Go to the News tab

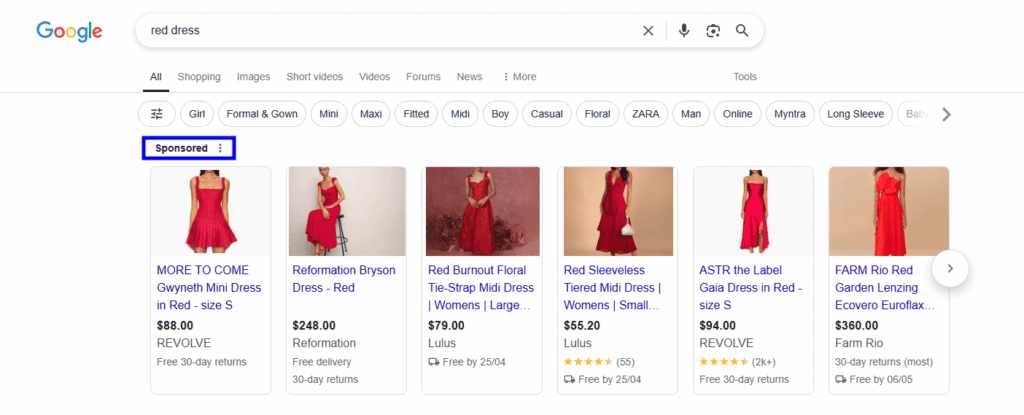point(470,76)
